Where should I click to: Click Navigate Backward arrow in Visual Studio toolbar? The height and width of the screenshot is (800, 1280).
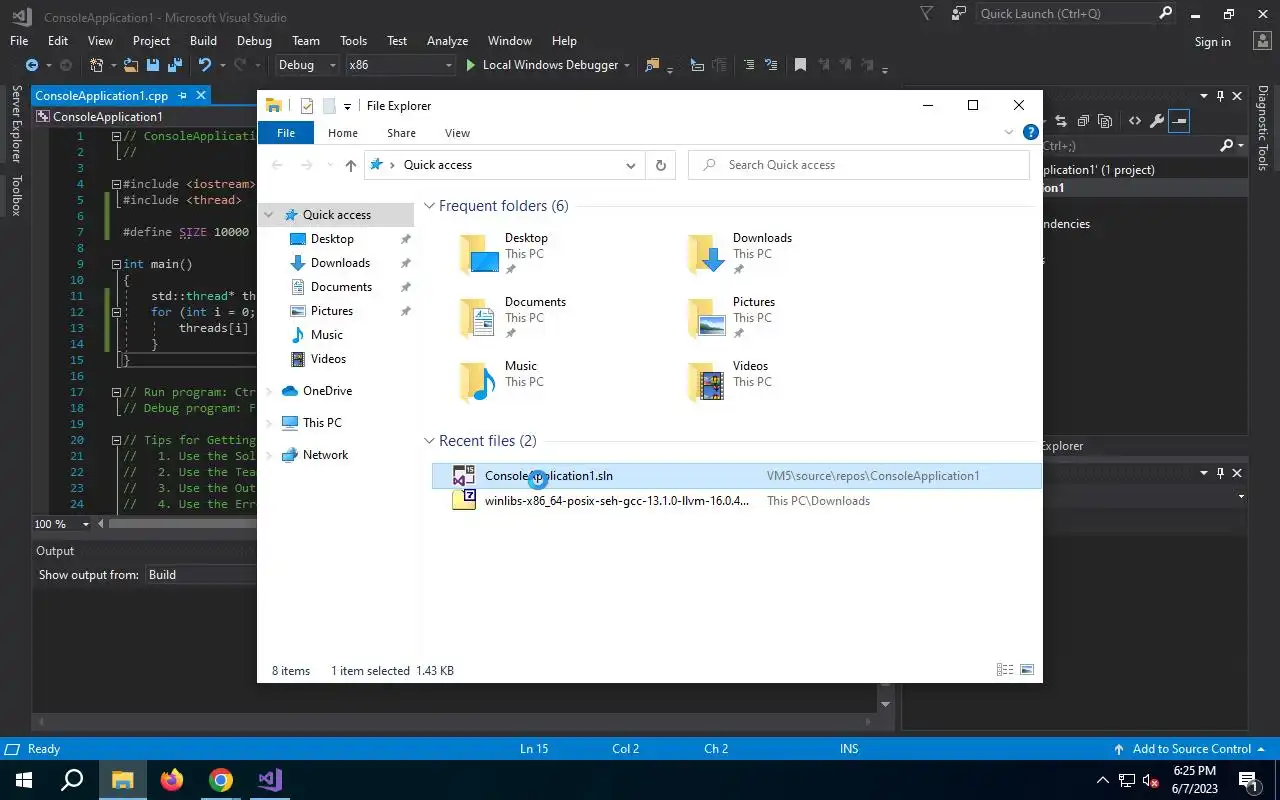[x=32, y=65]
